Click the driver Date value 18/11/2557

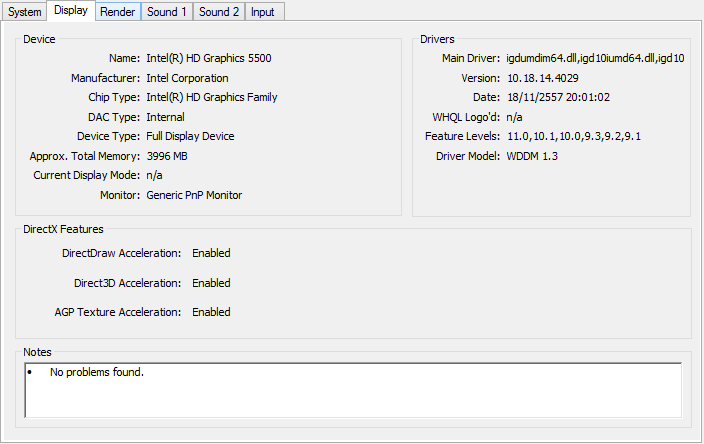pos(559,97)
